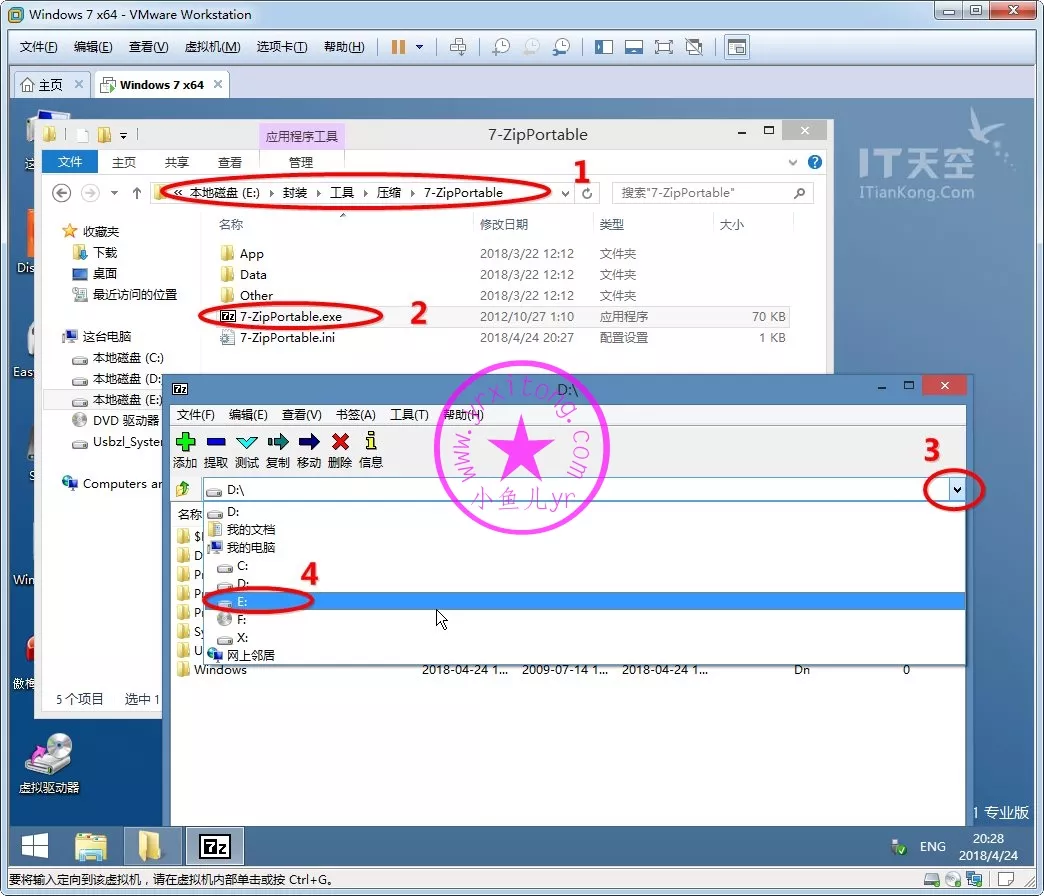Click the 7-Zip Info (信息) icon
The height and width of the screenshot is (896, 1044).
[371, 442]
